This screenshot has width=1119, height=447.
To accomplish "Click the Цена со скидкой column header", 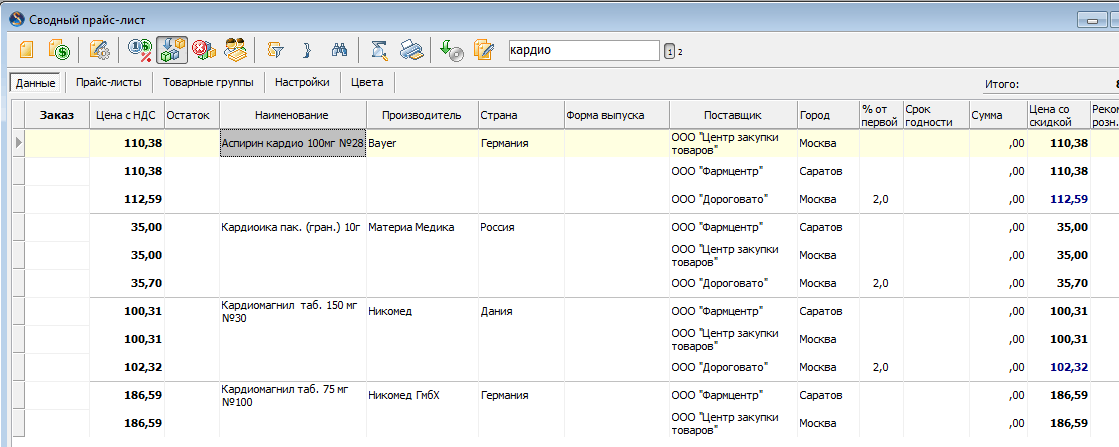I will 1058,115.
